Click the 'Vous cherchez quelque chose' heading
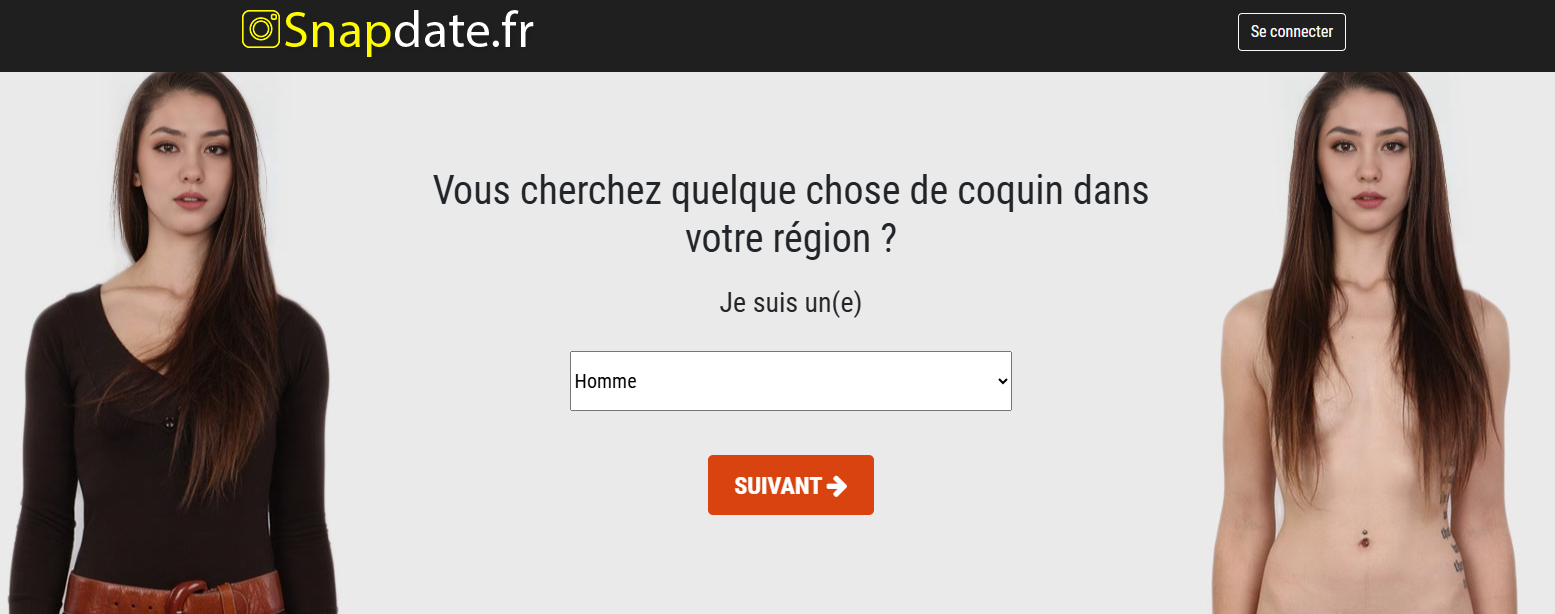This screenshot has width=1555, height=614. [790, 190]
